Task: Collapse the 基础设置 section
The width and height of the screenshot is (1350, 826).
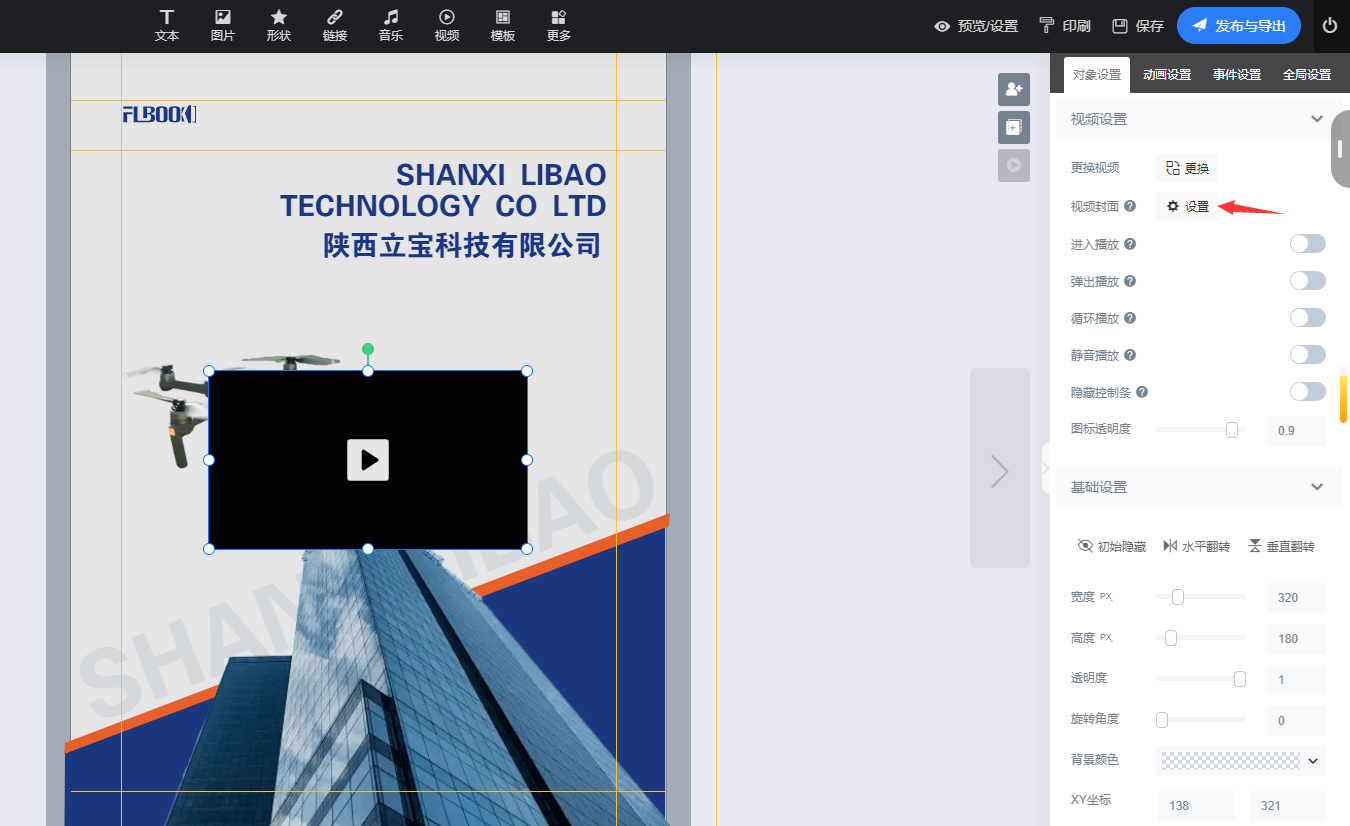Action: [1316, 487]
